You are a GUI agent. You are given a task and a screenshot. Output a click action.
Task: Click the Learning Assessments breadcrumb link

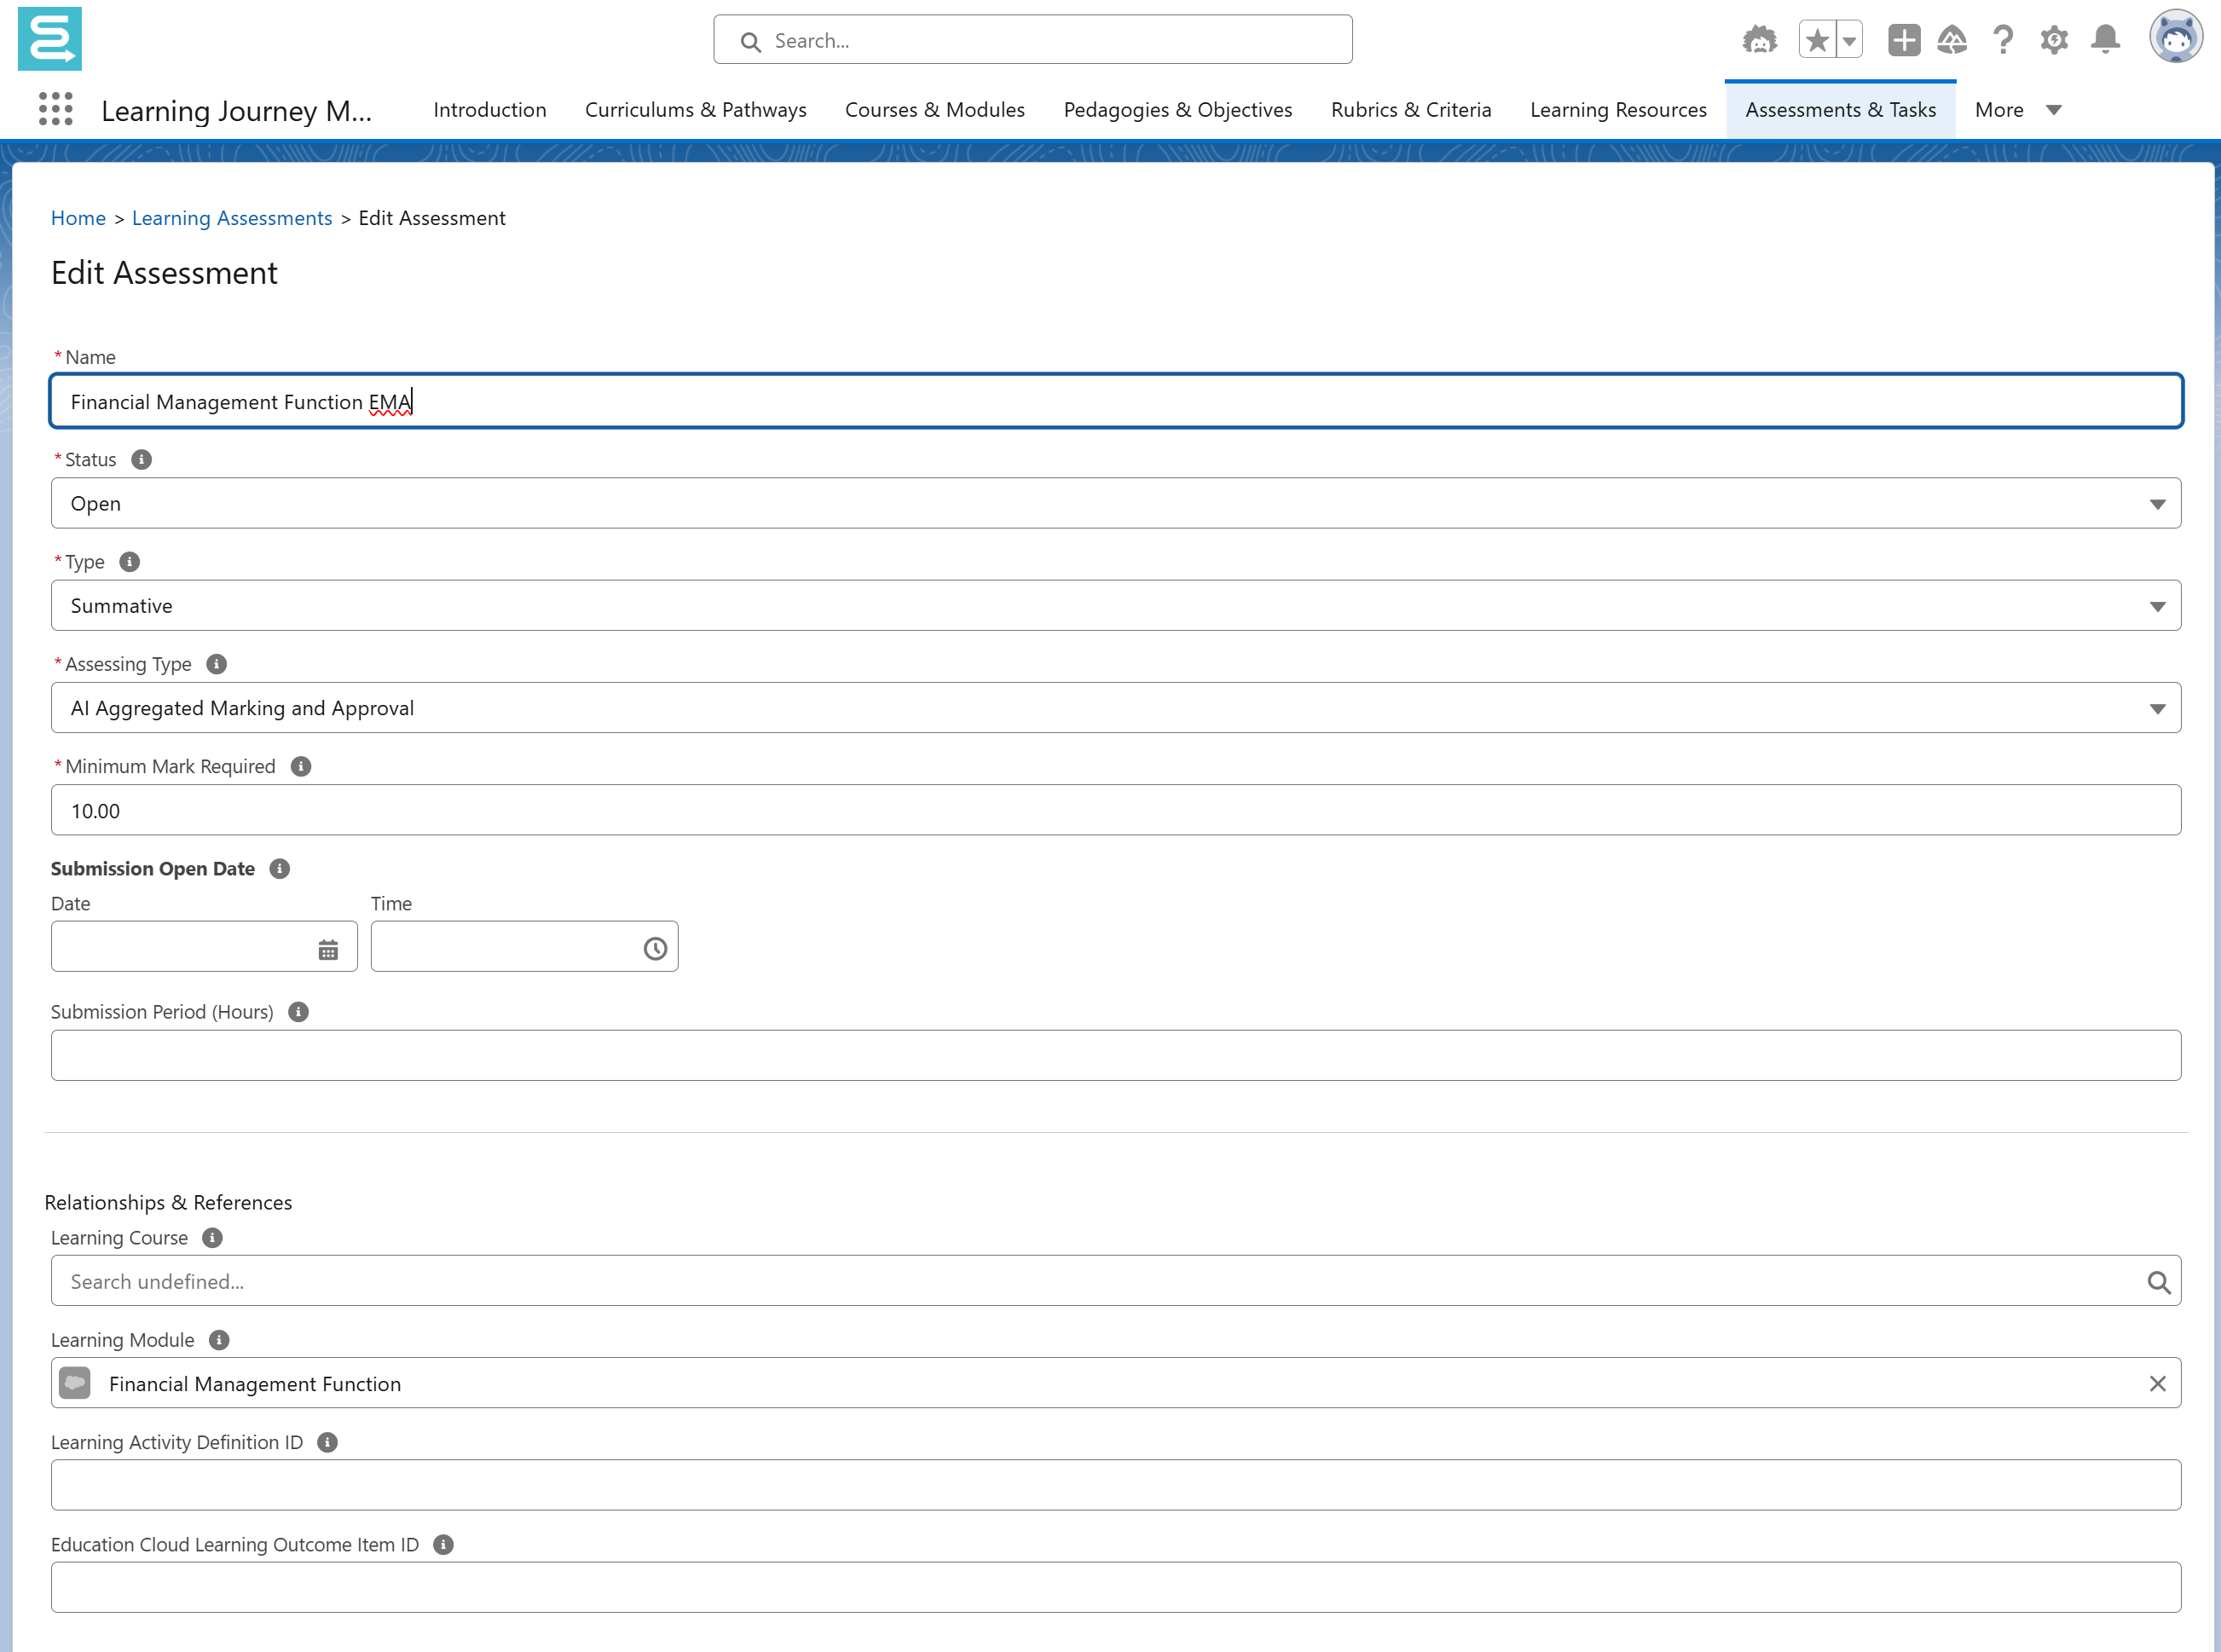coord(232,218)
